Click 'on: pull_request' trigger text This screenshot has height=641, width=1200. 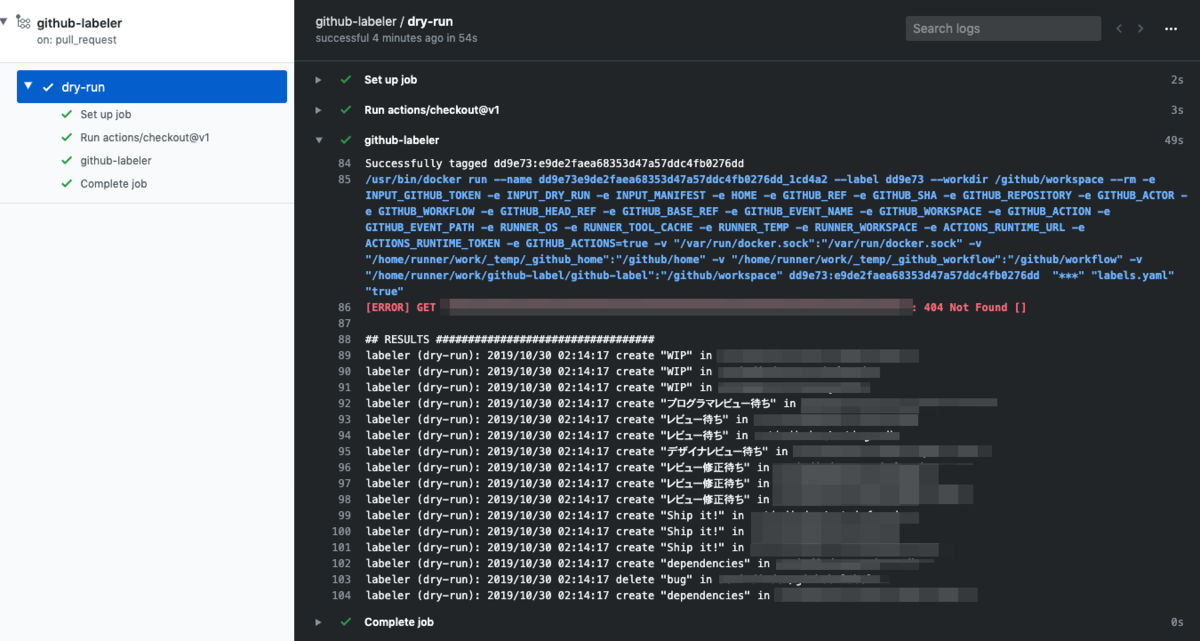[x=77, y=39]
